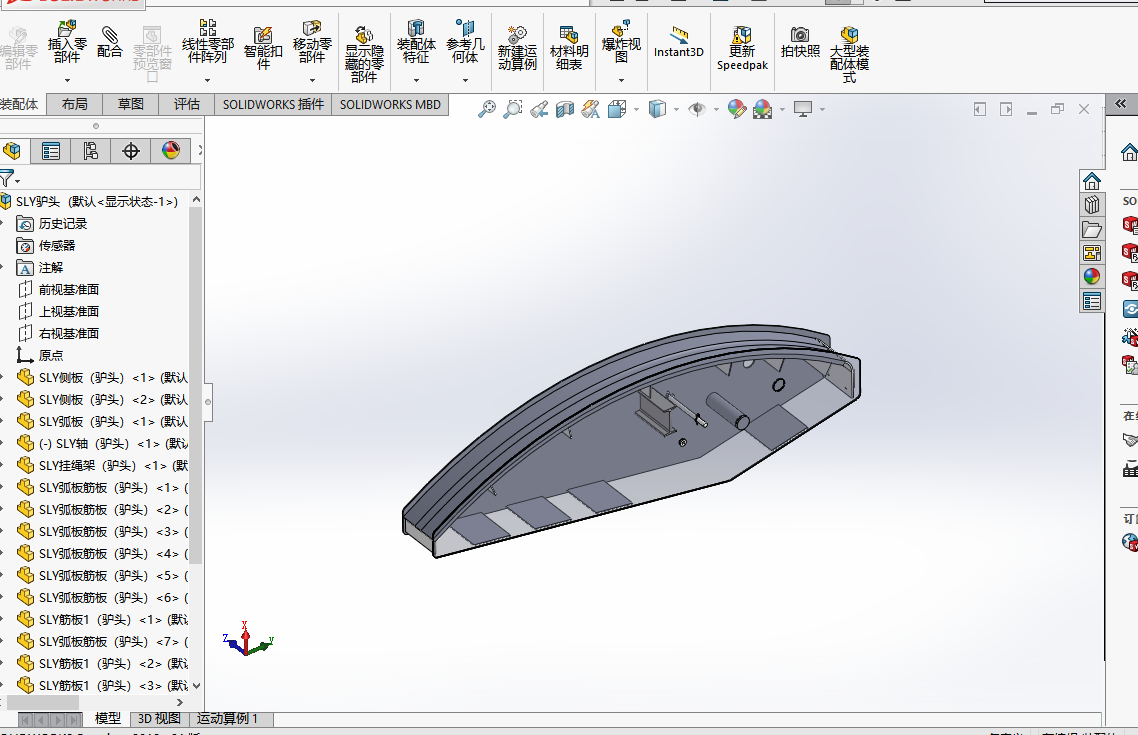The width and height of the screenshot is (1138, 735).
Task: Click Apply Scene icon in view toolbar
Action: pos(763,110)
